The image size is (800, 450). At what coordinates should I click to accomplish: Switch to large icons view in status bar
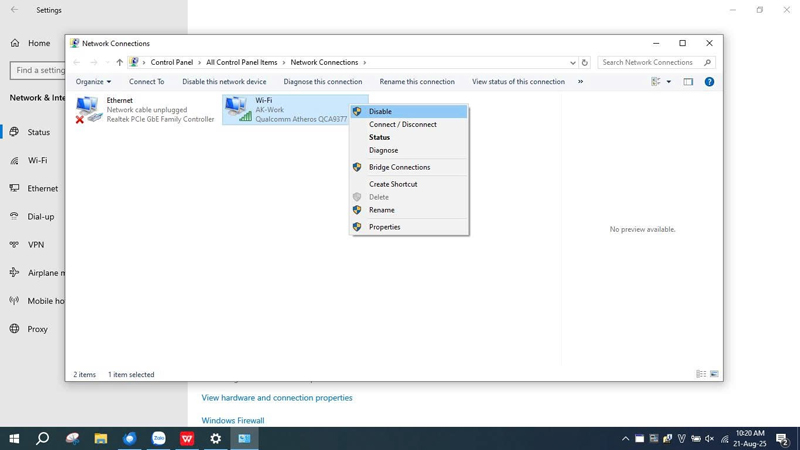714,374
